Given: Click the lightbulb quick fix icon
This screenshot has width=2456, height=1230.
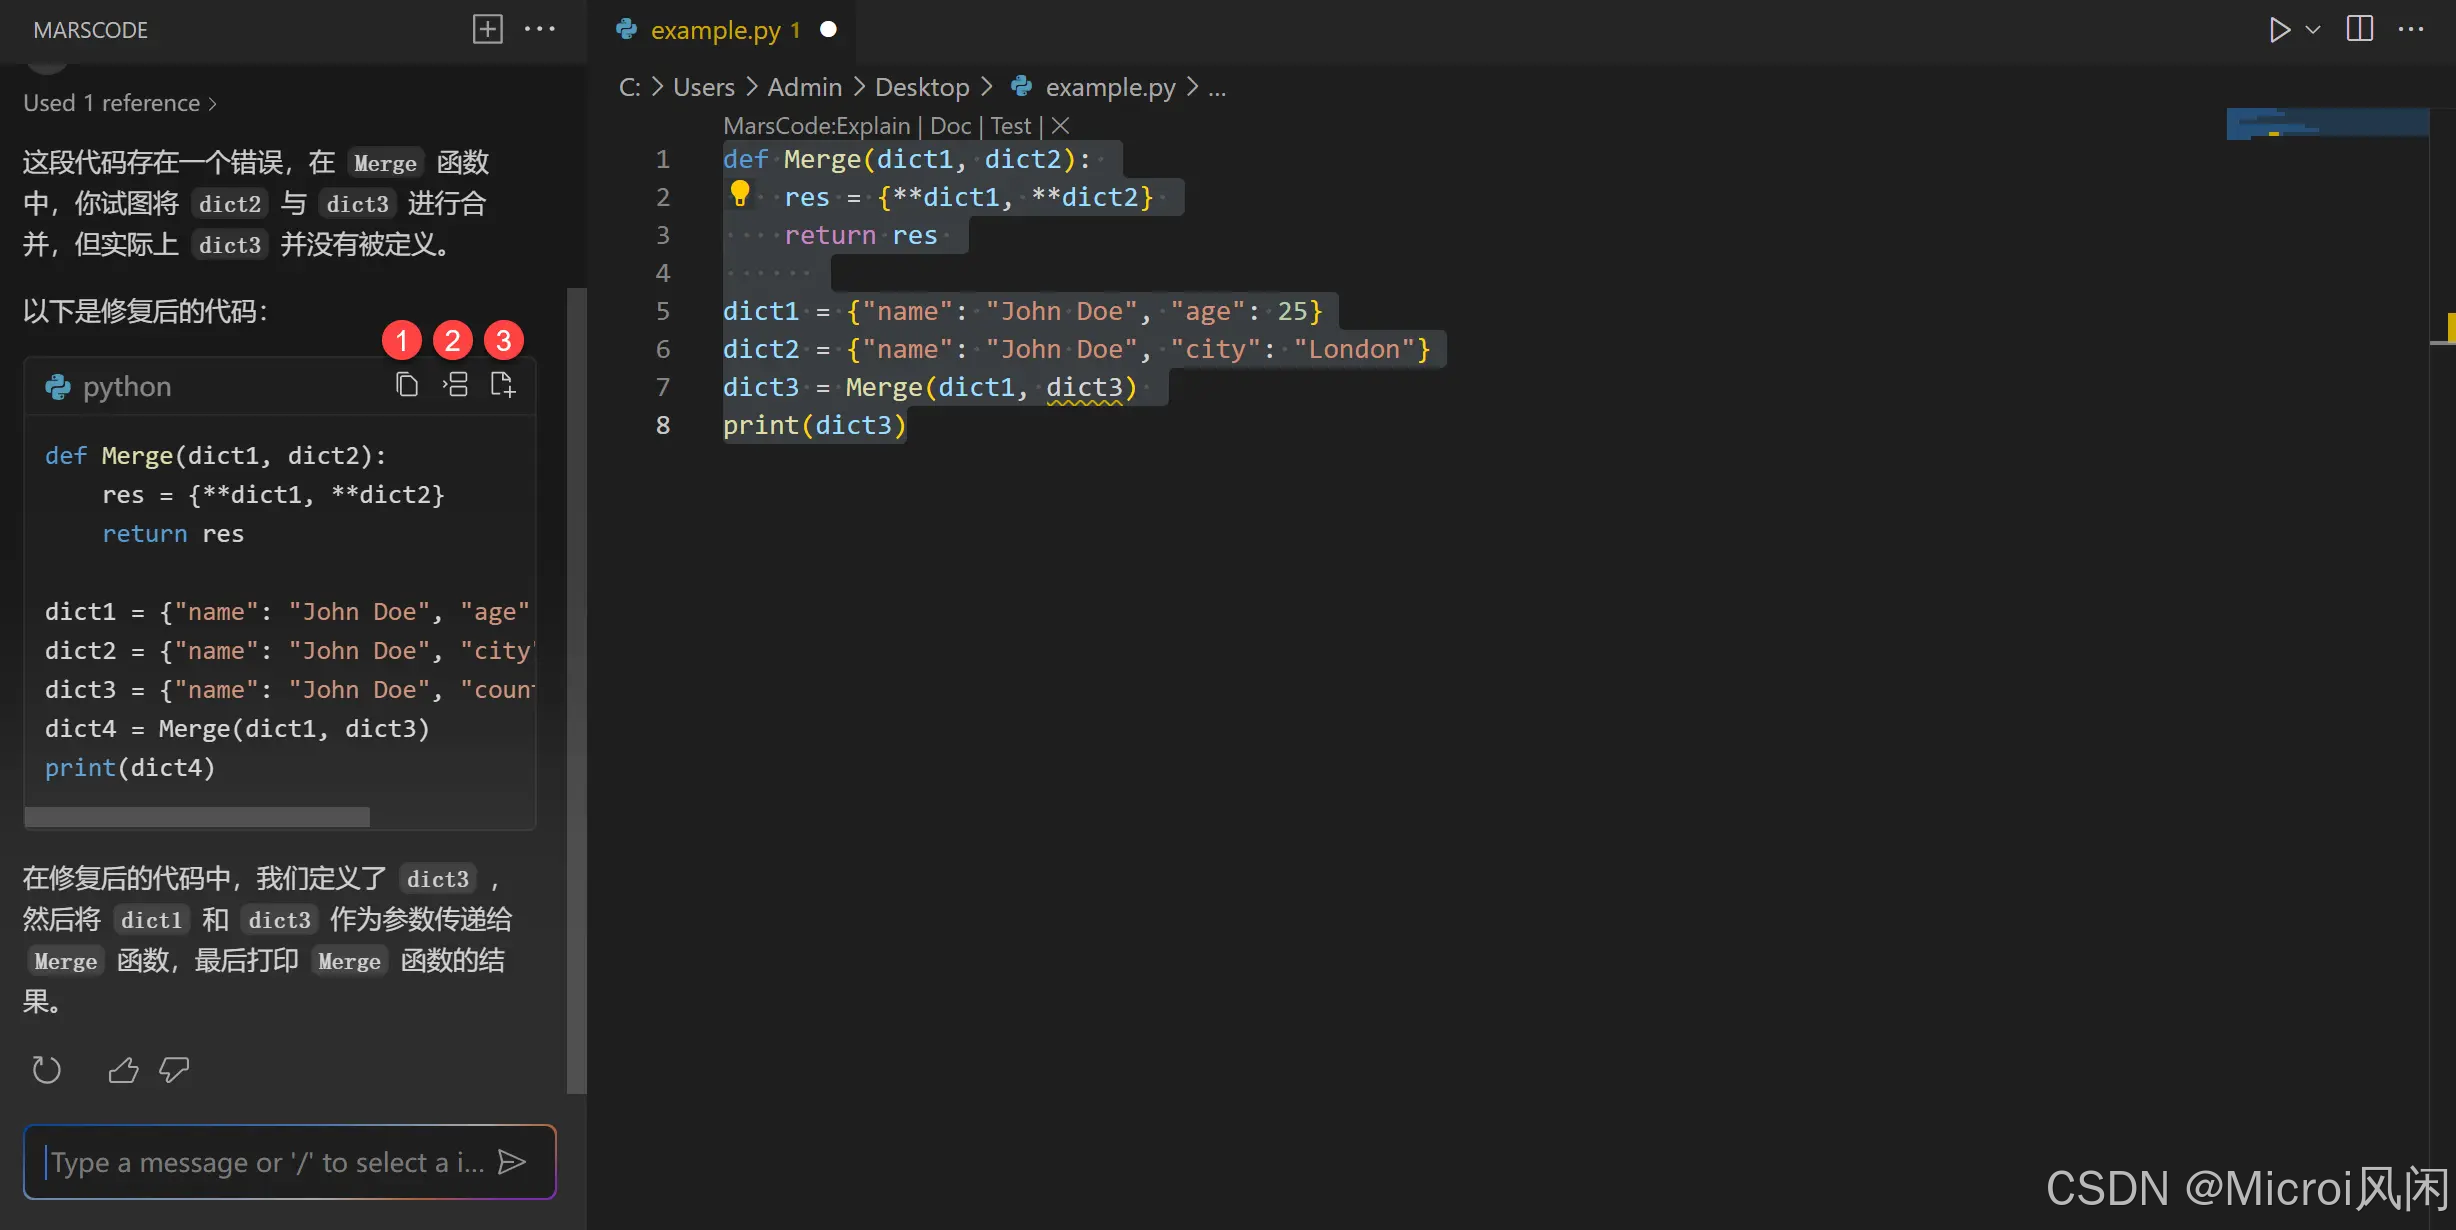Looking at the screenshot, I should 740,193.
